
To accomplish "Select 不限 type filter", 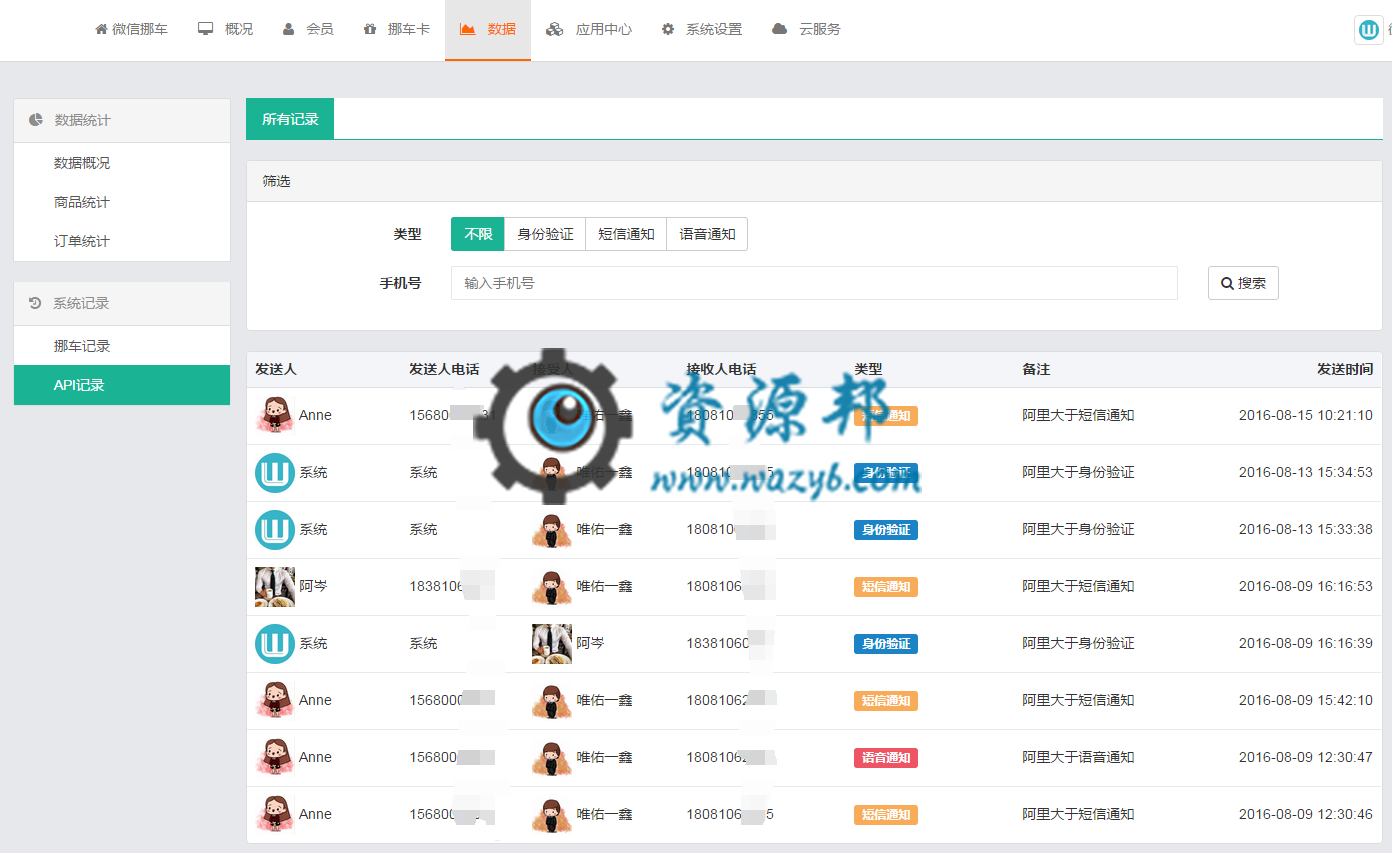I will [478, 234].
